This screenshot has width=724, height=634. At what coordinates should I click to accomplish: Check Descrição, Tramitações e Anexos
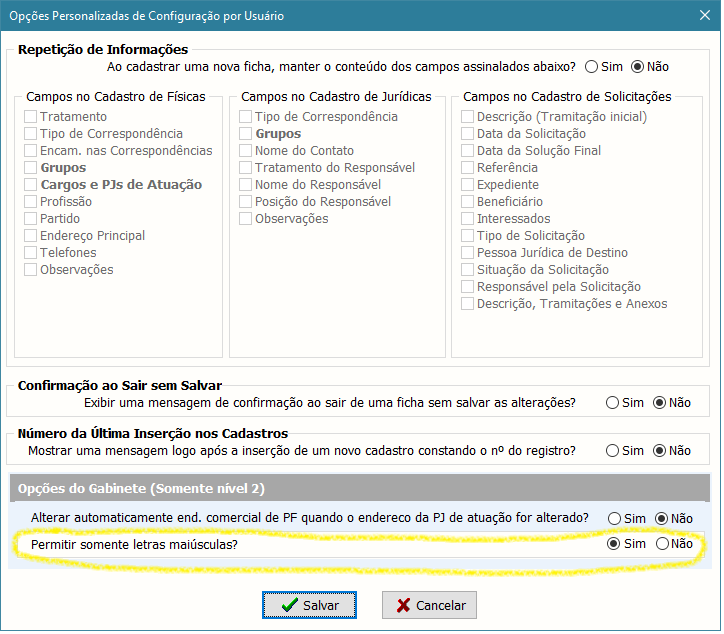(468, 304)
